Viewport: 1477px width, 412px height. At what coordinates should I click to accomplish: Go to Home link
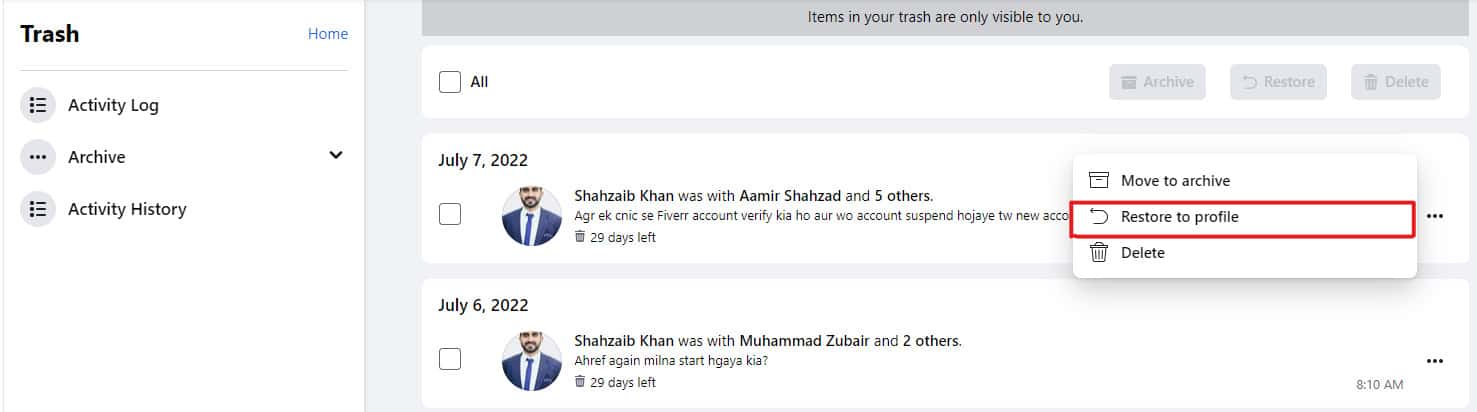pyautogui.click(x=328, y=34)
